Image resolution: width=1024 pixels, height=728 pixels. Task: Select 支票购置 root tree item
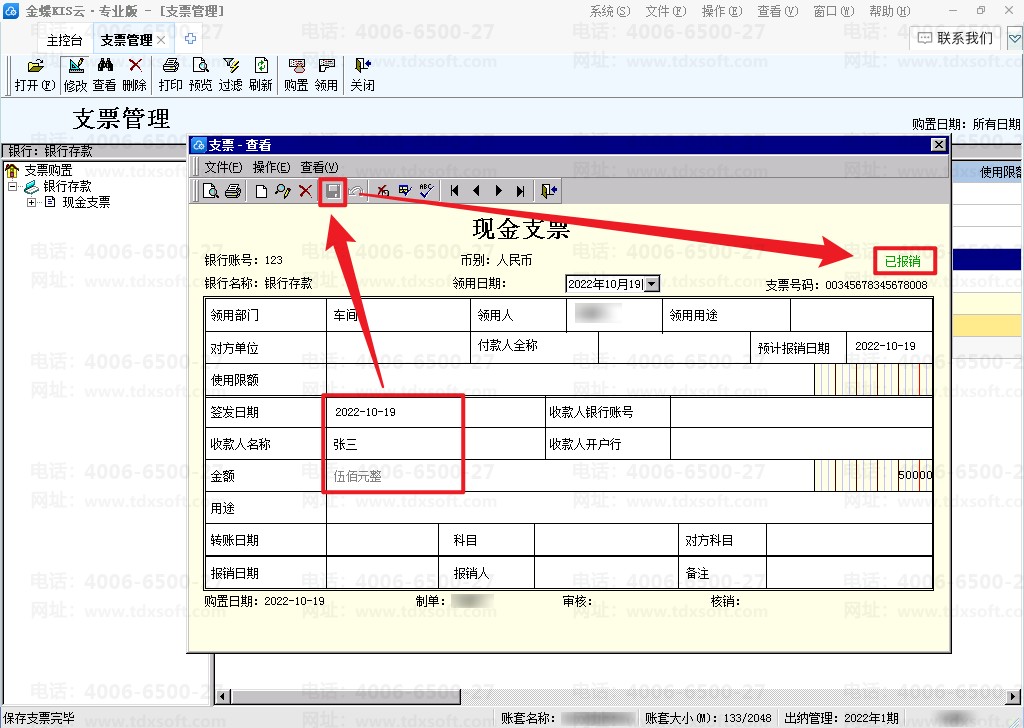(48, 170)
